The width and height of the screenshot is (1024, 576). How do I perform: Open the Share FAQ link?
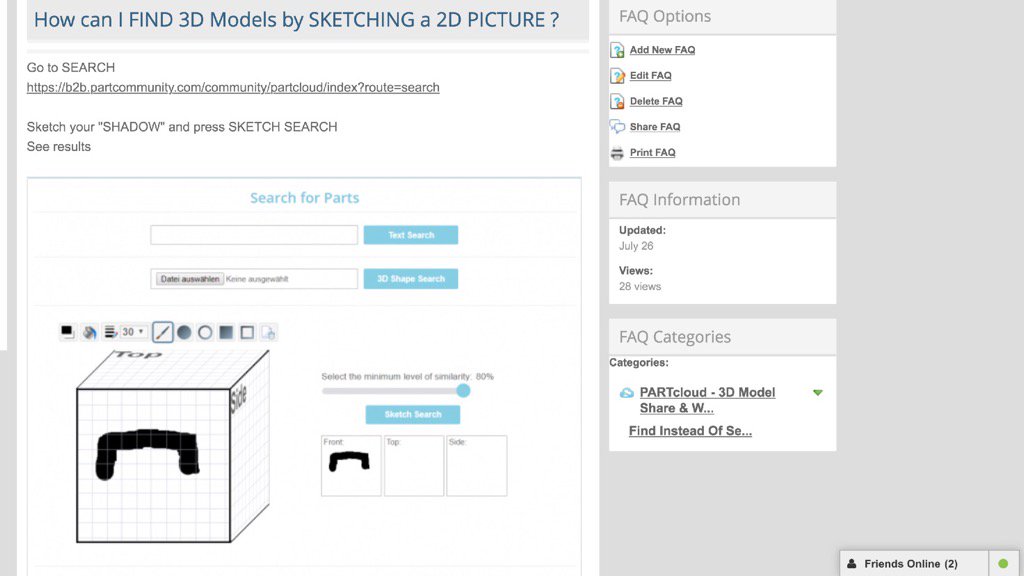[x=655, y=127]
